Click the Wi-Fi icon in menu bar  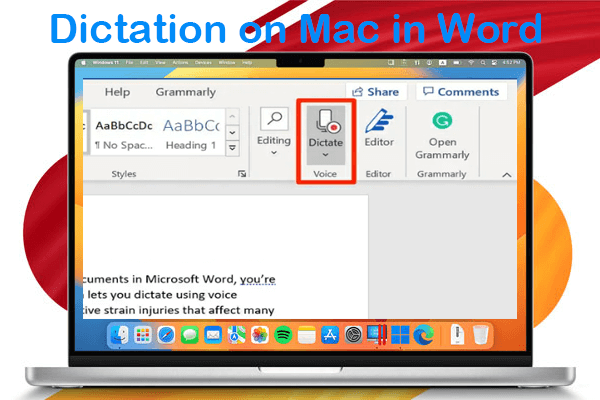pos(471,62)
